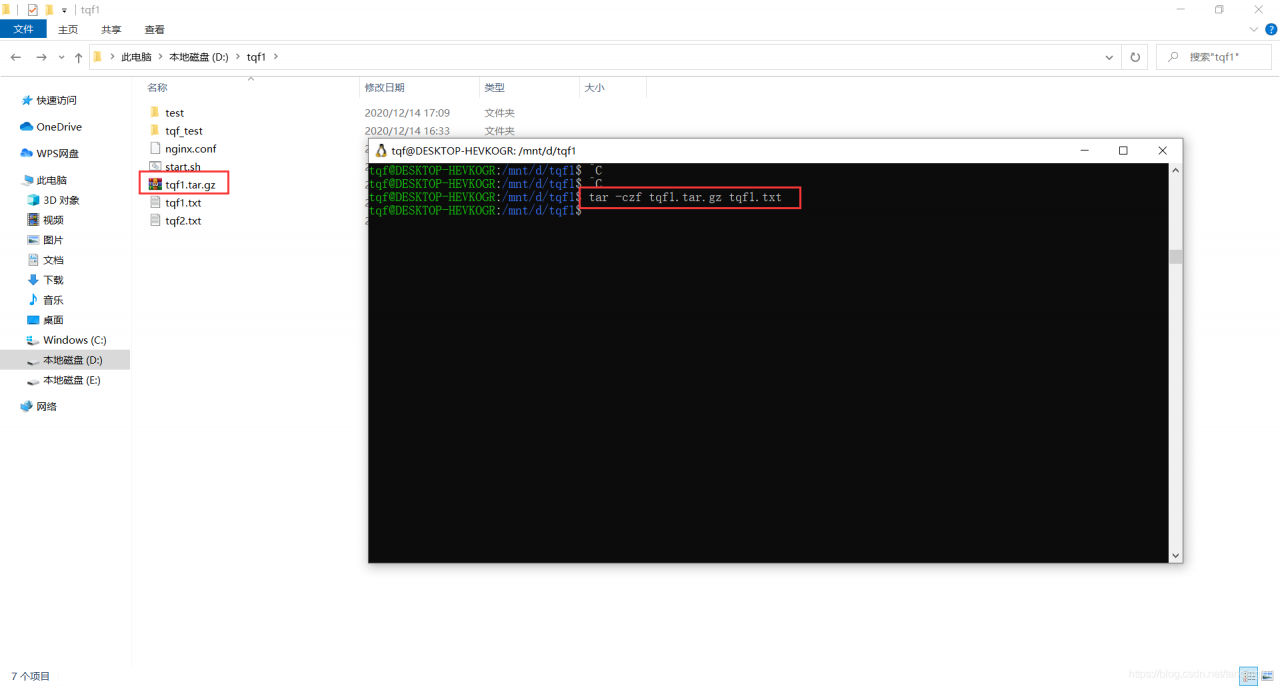Sort by 修改日期 column header
The image size is (1280, 686).
pos(385,88)
